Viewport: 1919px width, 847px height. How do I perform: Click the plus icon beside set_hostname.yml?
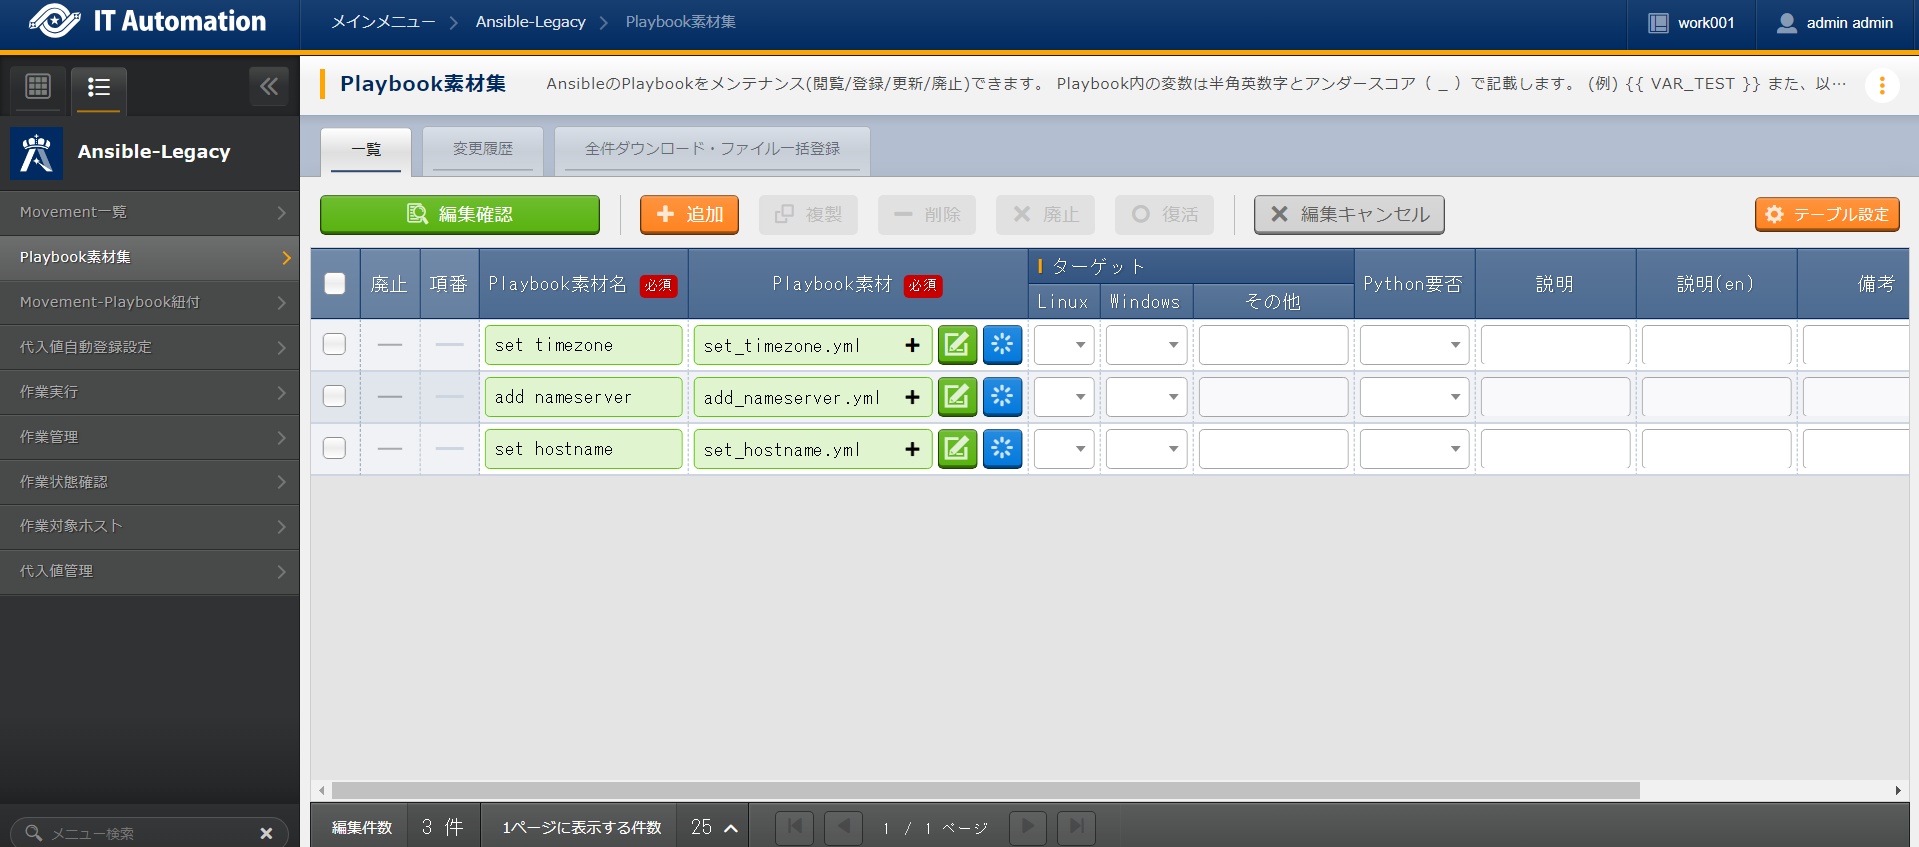tap(912, 450)
